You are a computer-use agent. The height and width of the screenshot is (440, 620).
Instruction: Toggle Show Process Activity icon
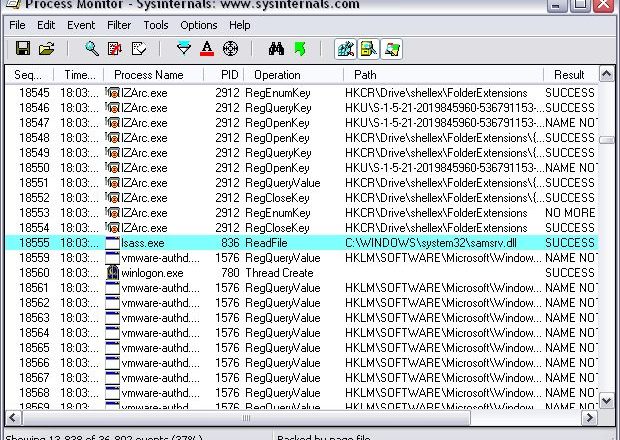[391, 49]
